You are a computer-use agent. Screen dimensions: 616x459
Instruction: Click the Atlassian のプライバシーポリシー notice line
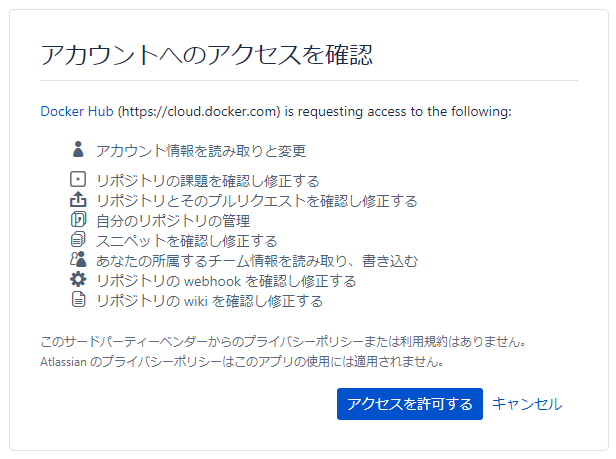point(242,361)
